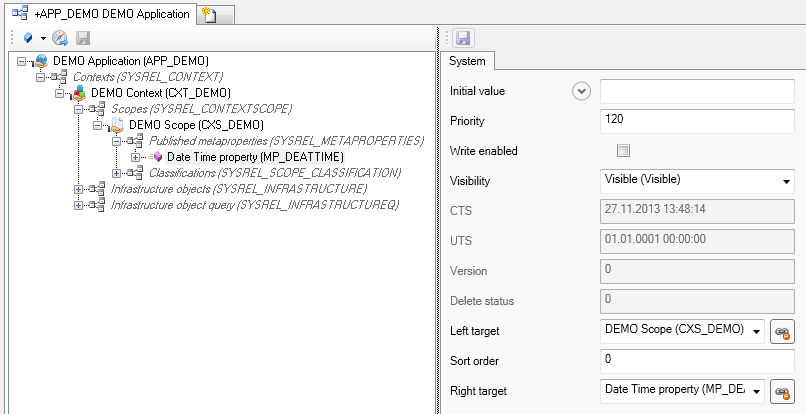Toggle the Write enabled checkbox

pos(623,151)
